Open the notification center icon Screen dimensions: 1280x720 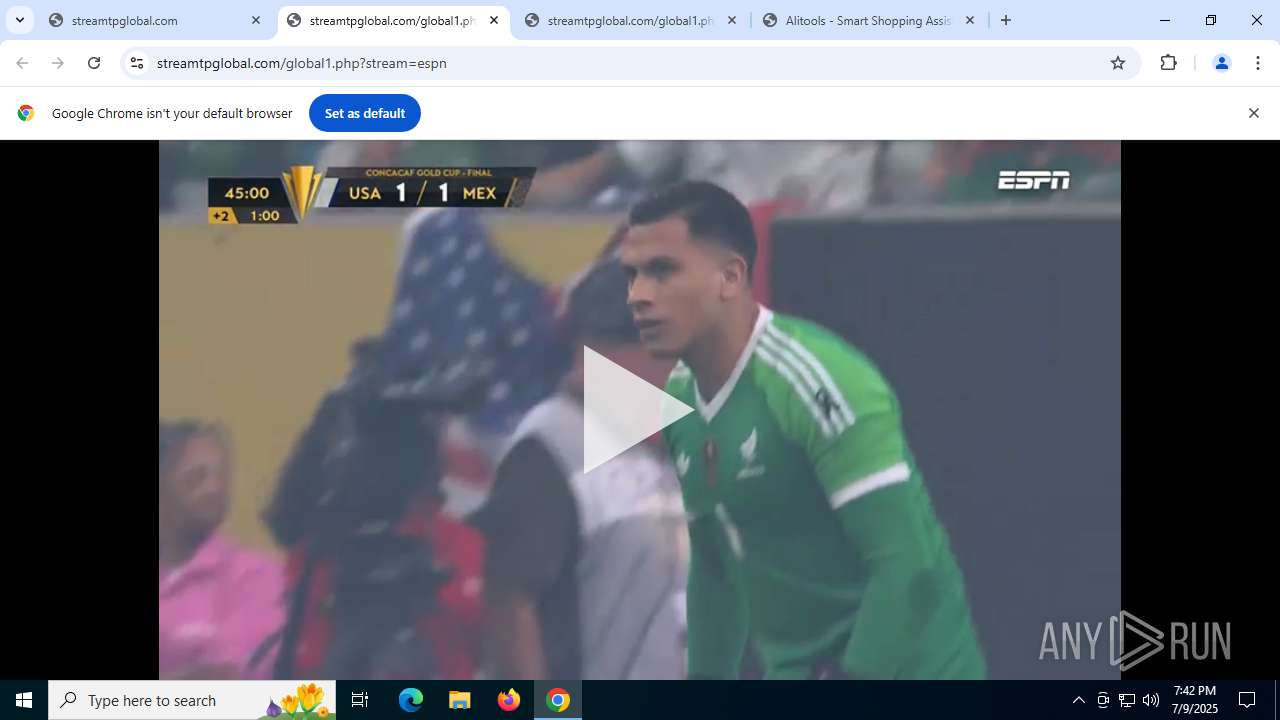pos(1247,700)
